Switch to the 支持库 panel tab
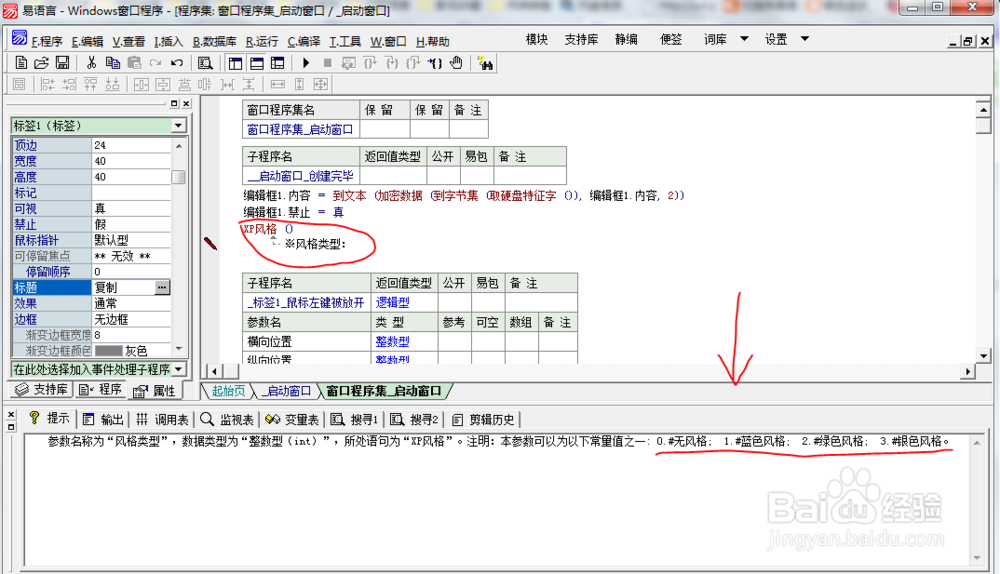Screen dimensions: 1000x574 point(41,390)
